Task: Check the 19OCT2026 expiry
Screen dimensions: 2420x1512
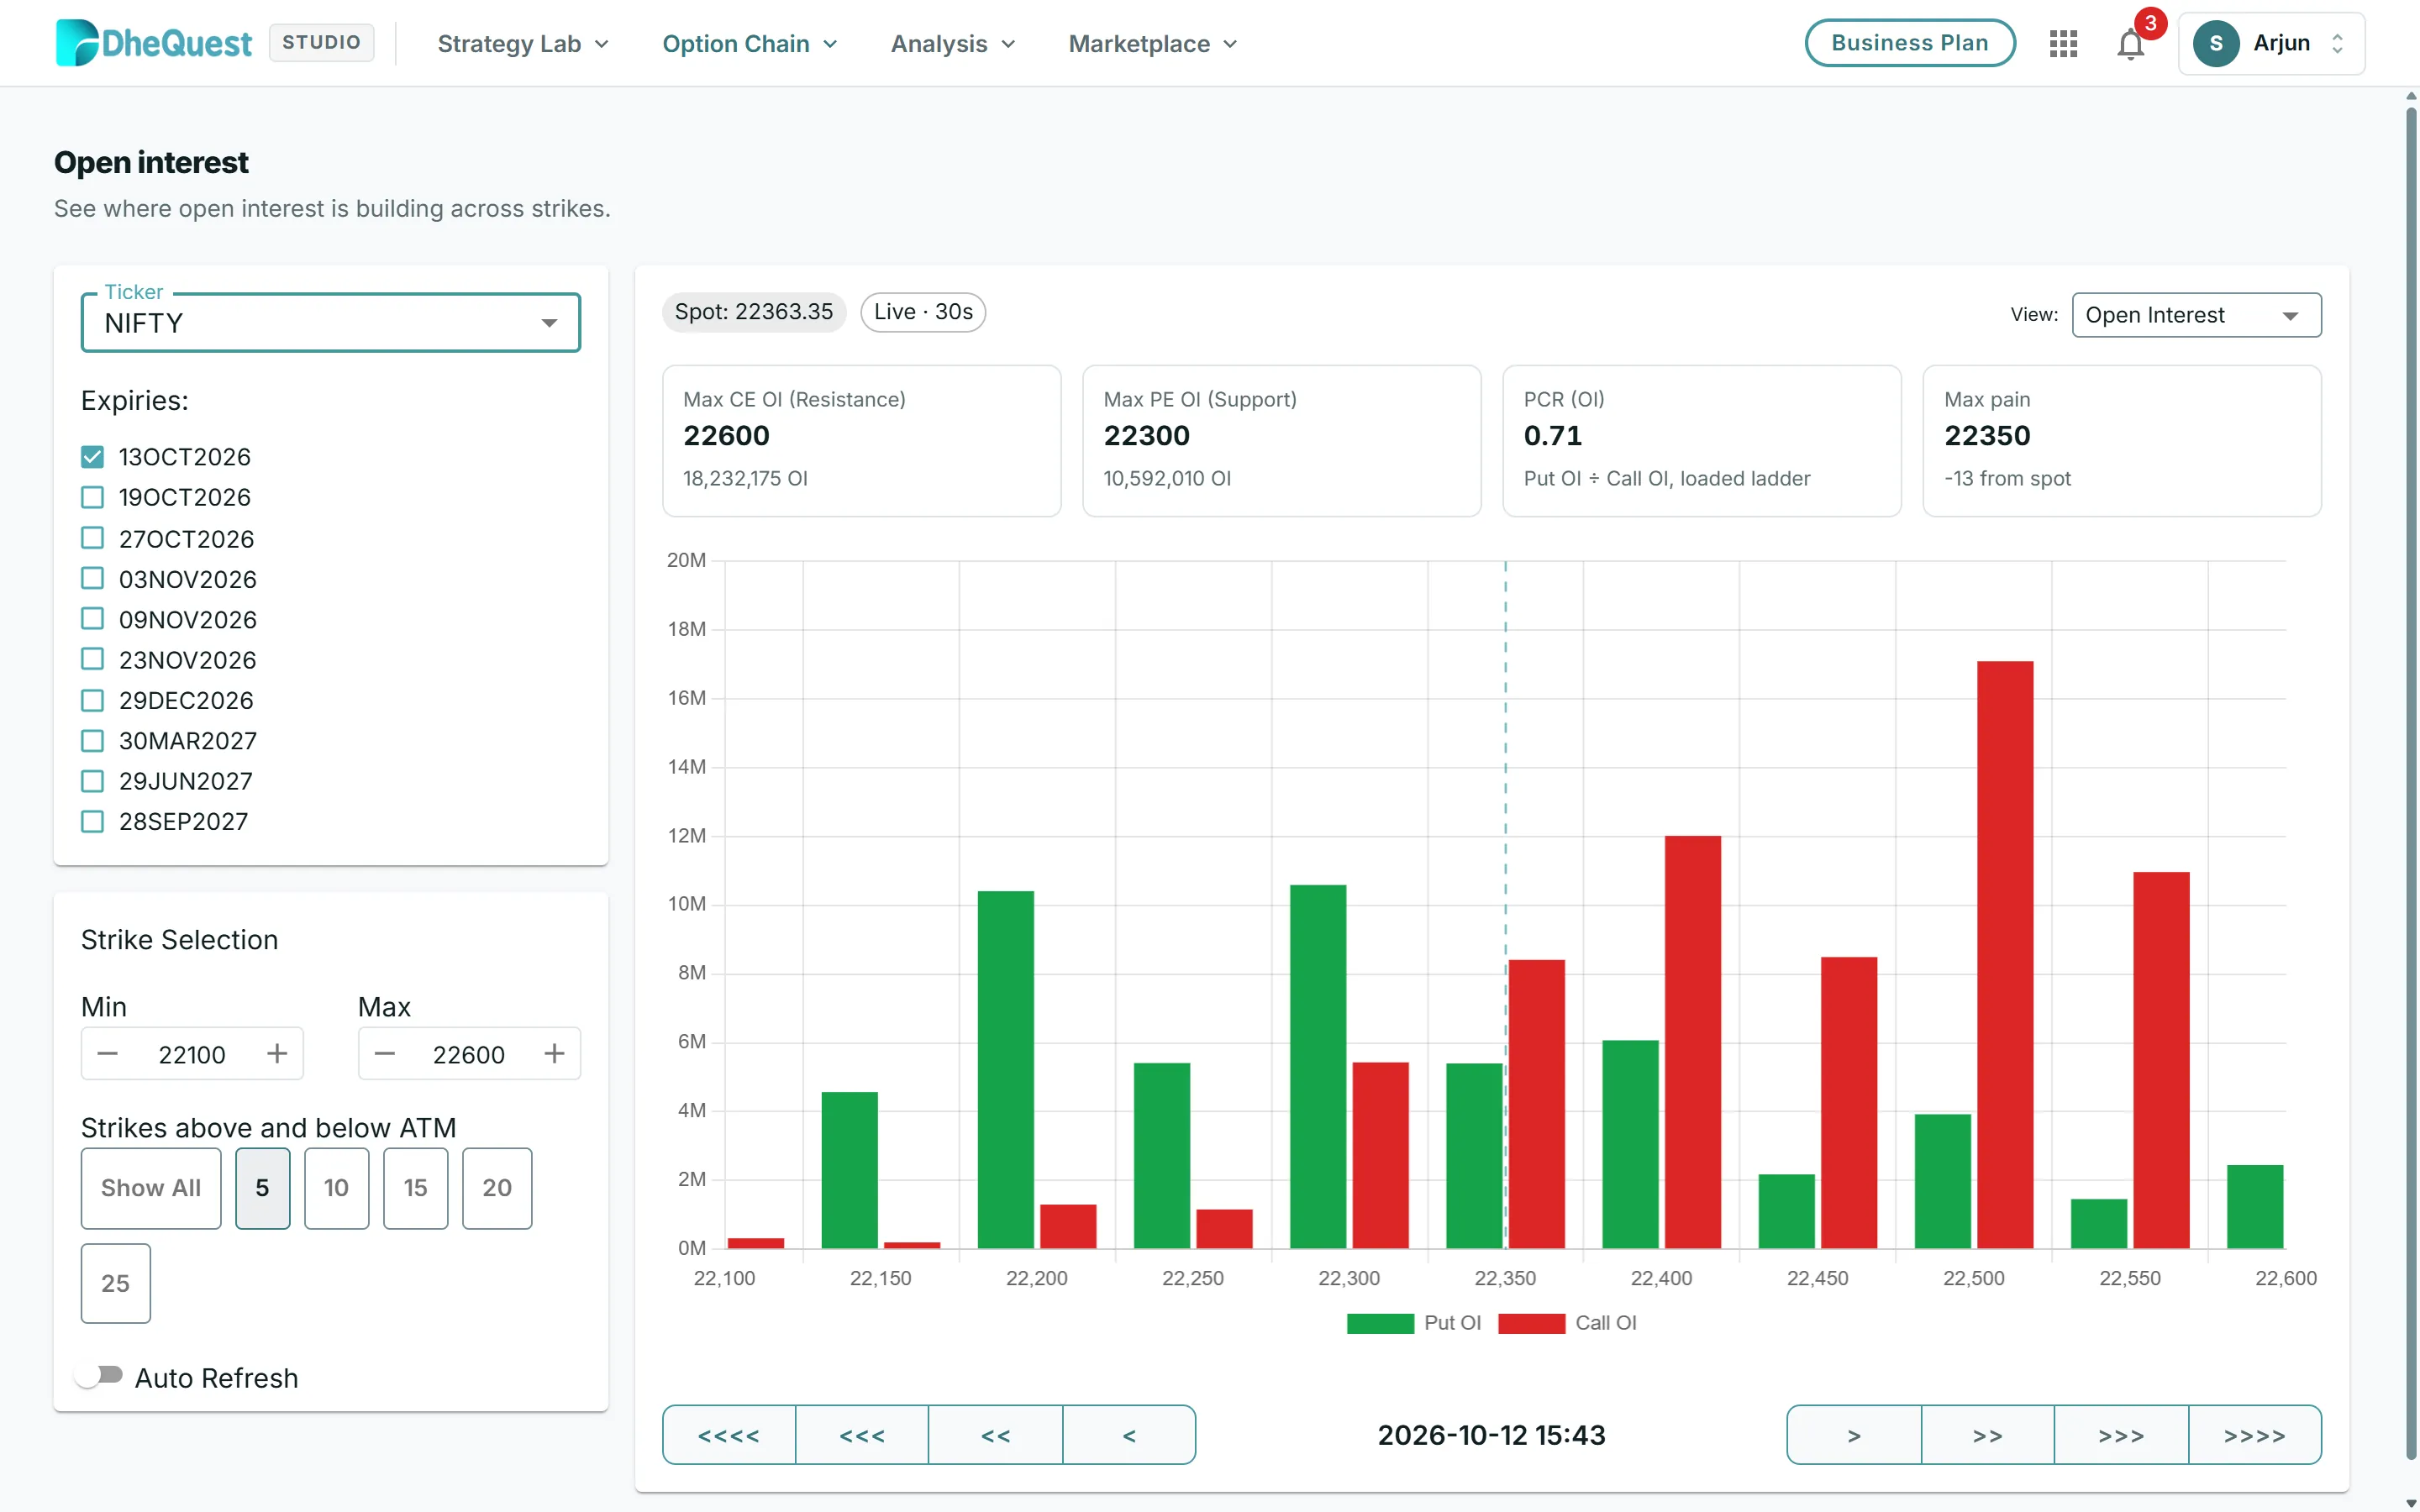Action: [x=92, y=497]
